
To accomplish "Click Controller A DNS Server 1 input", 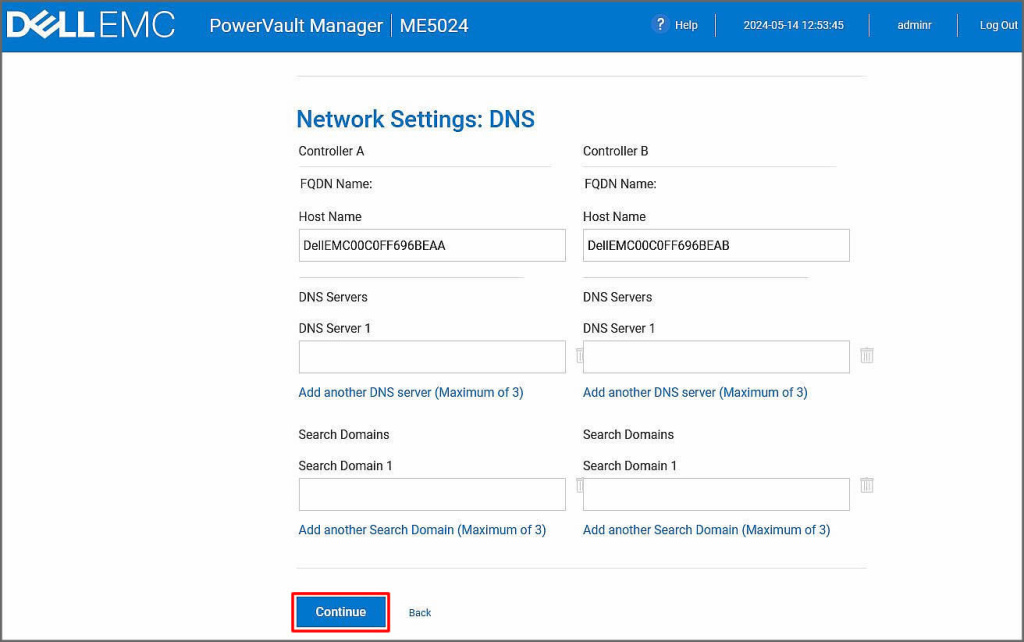I will 432,357.
